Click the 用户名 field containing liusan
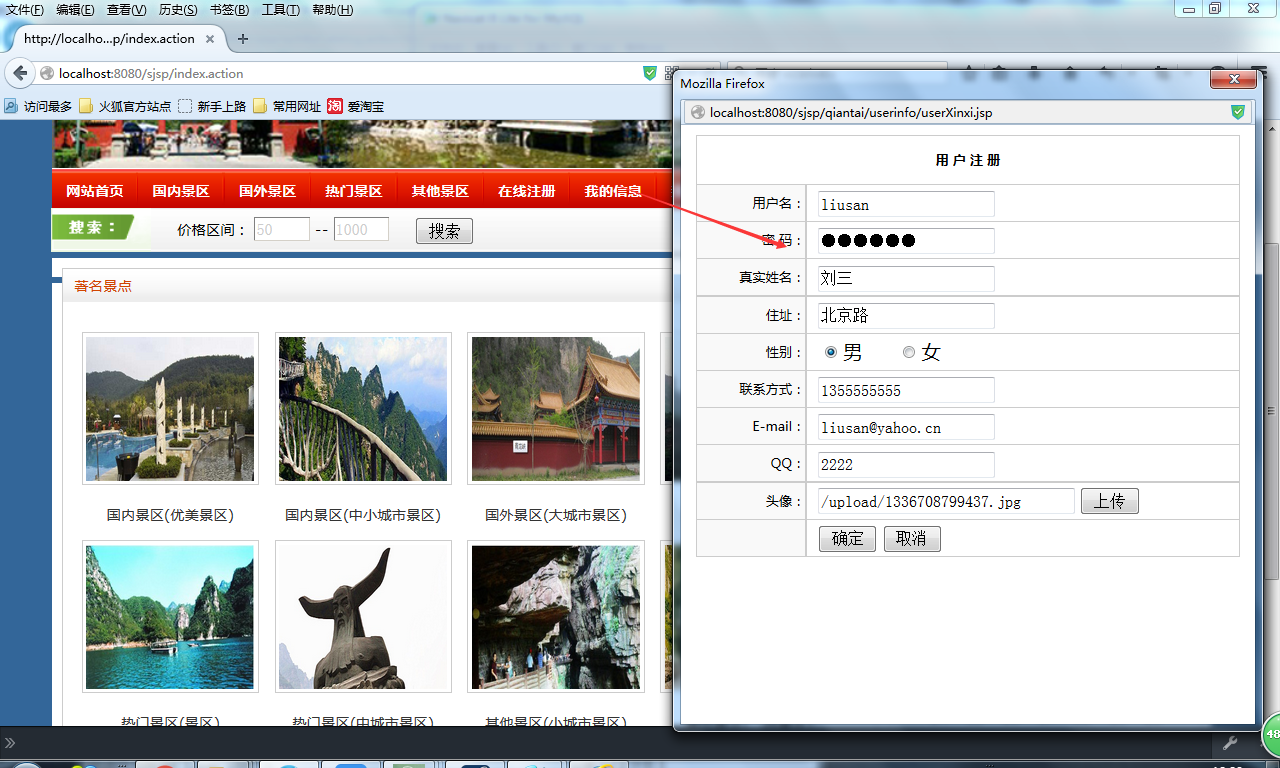 [x=906, y=204]
